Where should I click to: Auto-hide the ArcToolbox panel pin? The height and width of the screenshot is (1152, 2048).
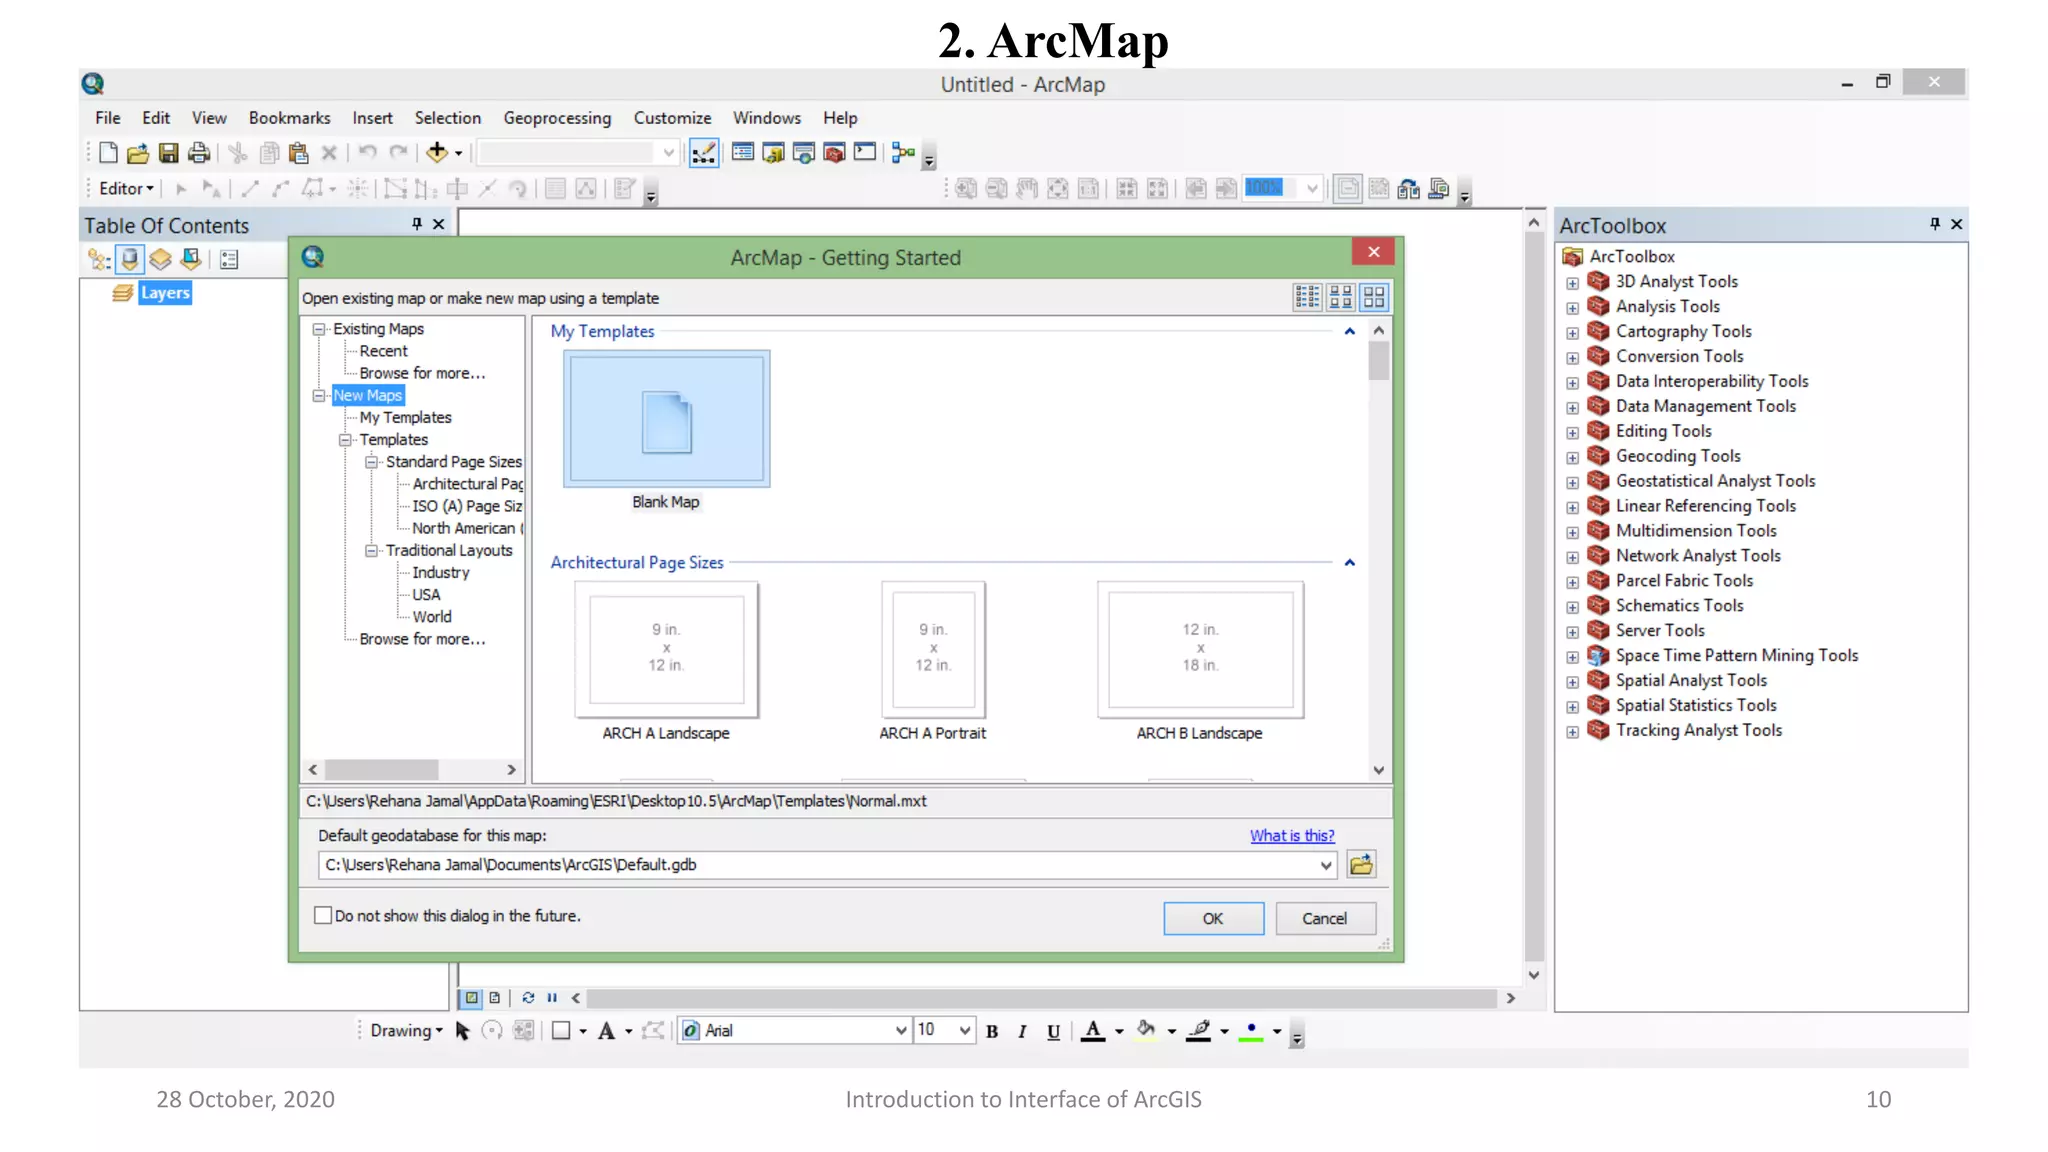[1934, 224]
